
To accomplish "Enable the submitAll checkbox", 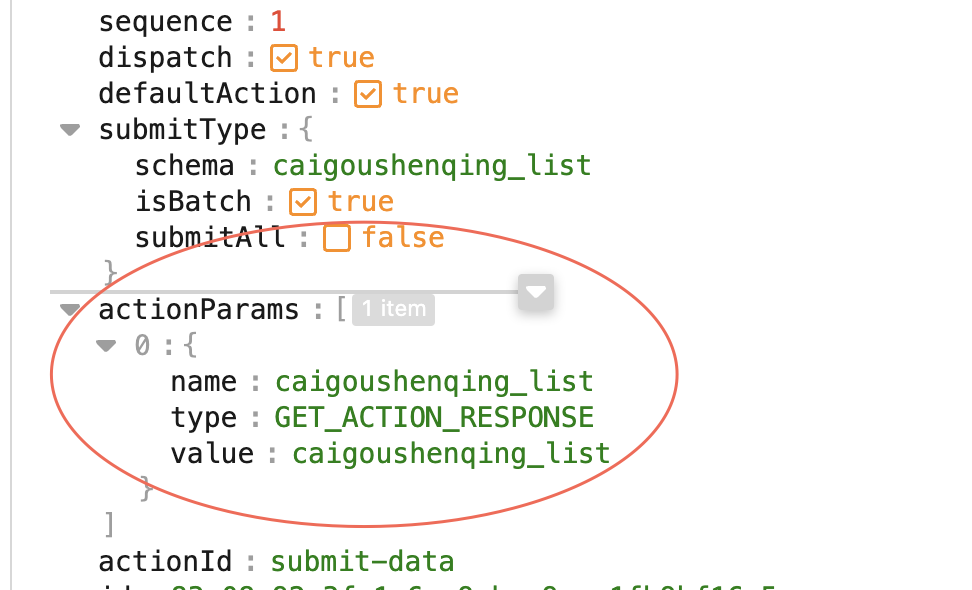I will (x=337, y=238).
